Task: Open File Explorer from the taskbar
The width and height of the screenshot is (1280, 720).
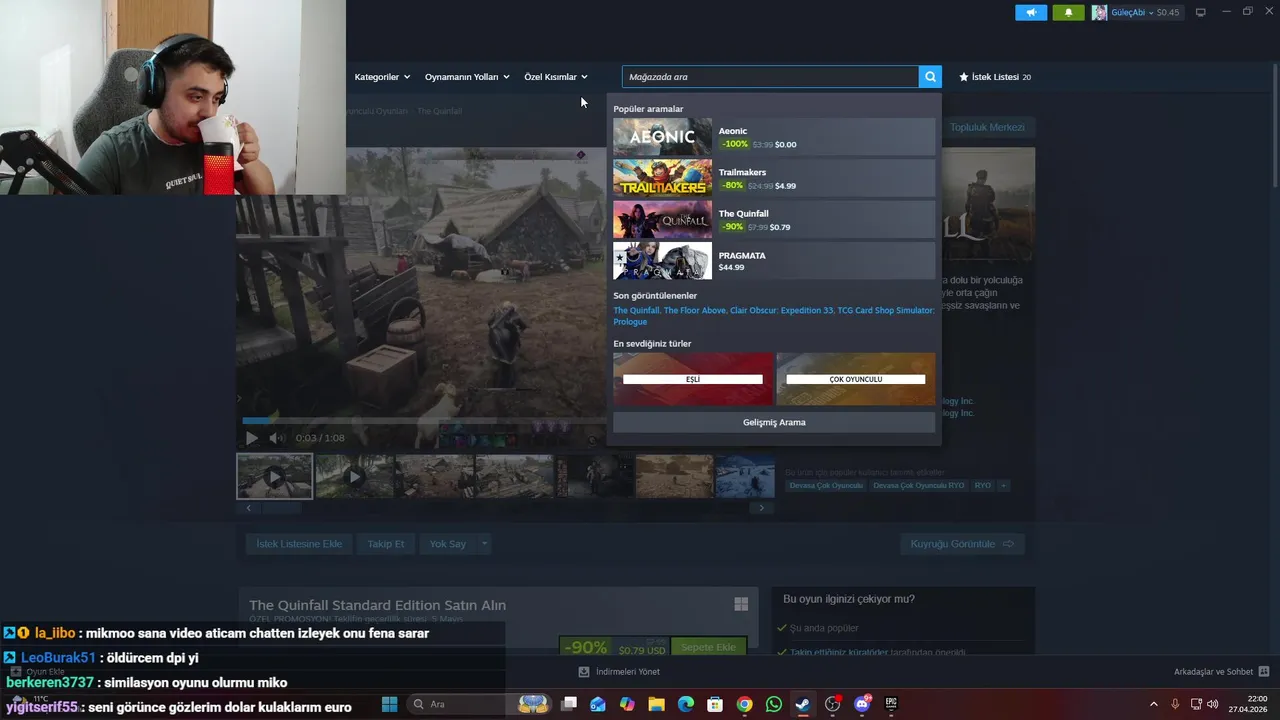Action: [656, 704]
